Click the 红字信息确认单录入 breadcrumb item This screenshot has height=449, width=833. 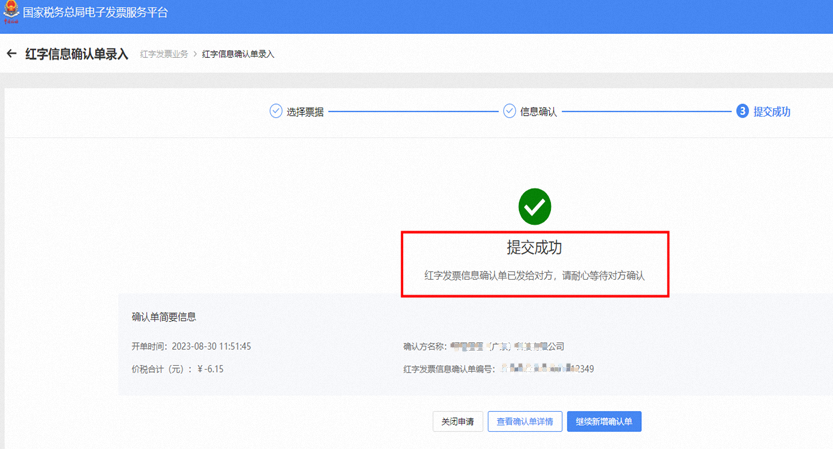[x=238, y=54]
